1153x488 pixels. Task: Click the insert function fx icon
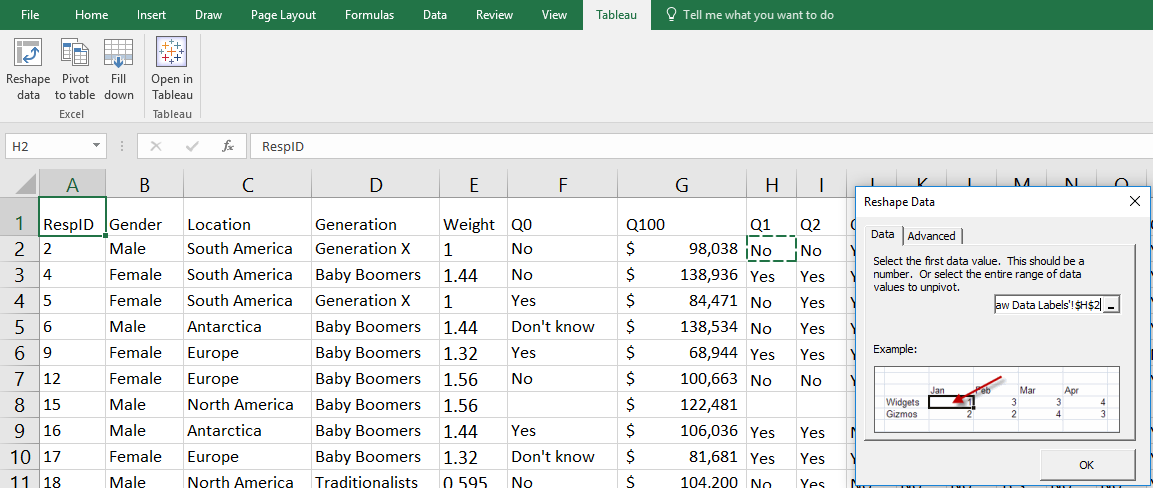pyautogui.click(x=227, y=146)
